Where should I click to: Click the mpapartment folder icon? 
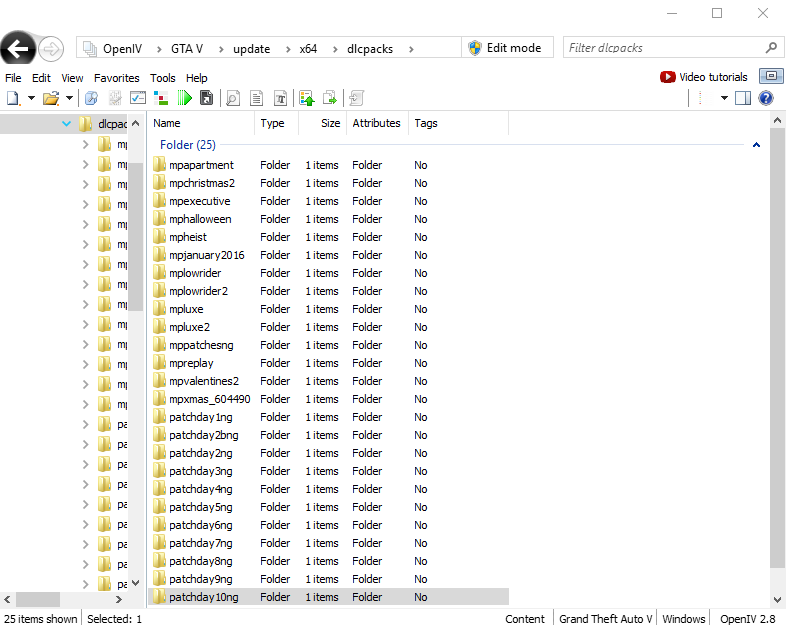pyautogui.click(x=159, y=164)
